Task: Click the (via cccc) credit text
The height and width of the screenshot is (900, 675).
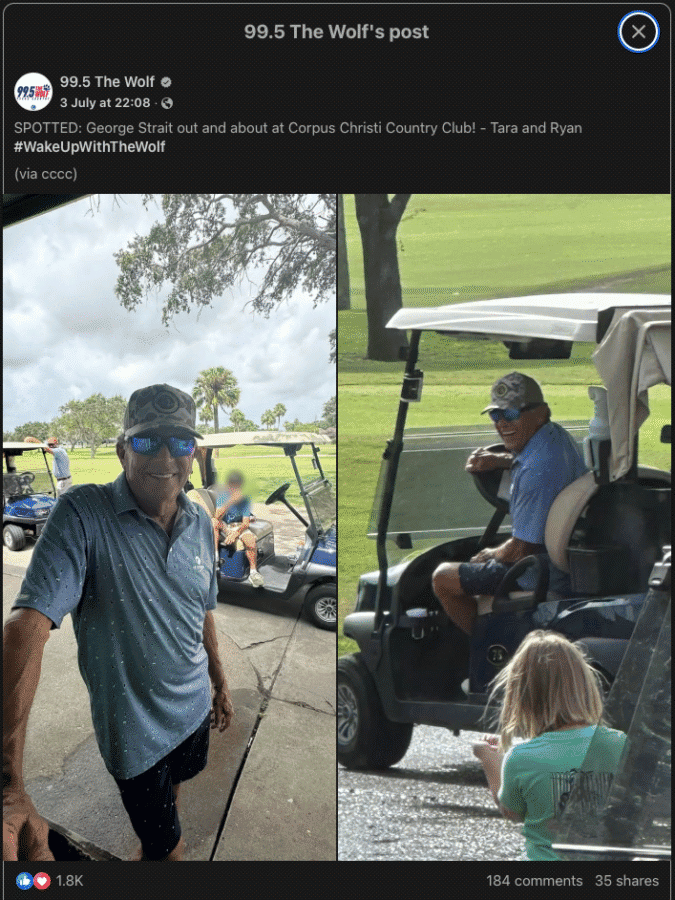Action: pyautogui.click(x=45, y=174)
